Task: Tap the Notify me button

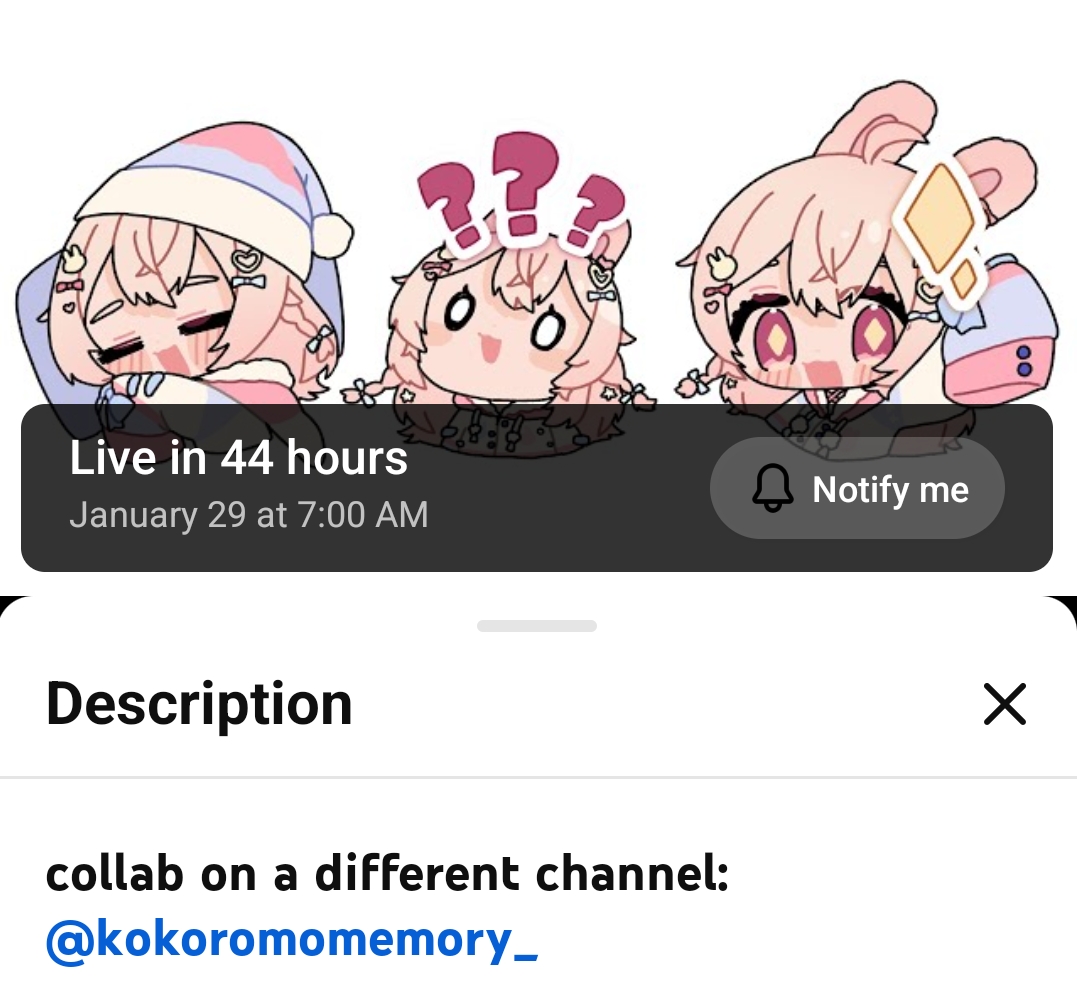Action: 857,488
